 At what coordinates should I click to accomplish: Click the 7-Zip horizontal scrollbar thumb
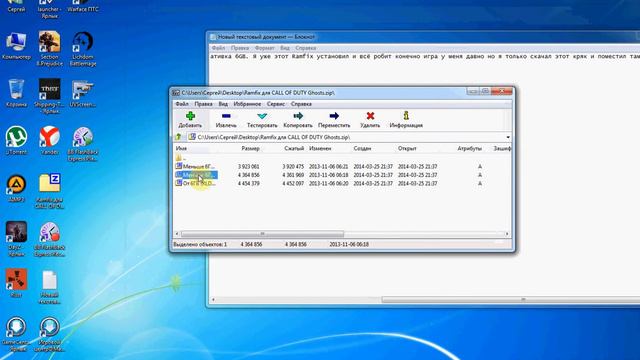[x=262, y=234]
